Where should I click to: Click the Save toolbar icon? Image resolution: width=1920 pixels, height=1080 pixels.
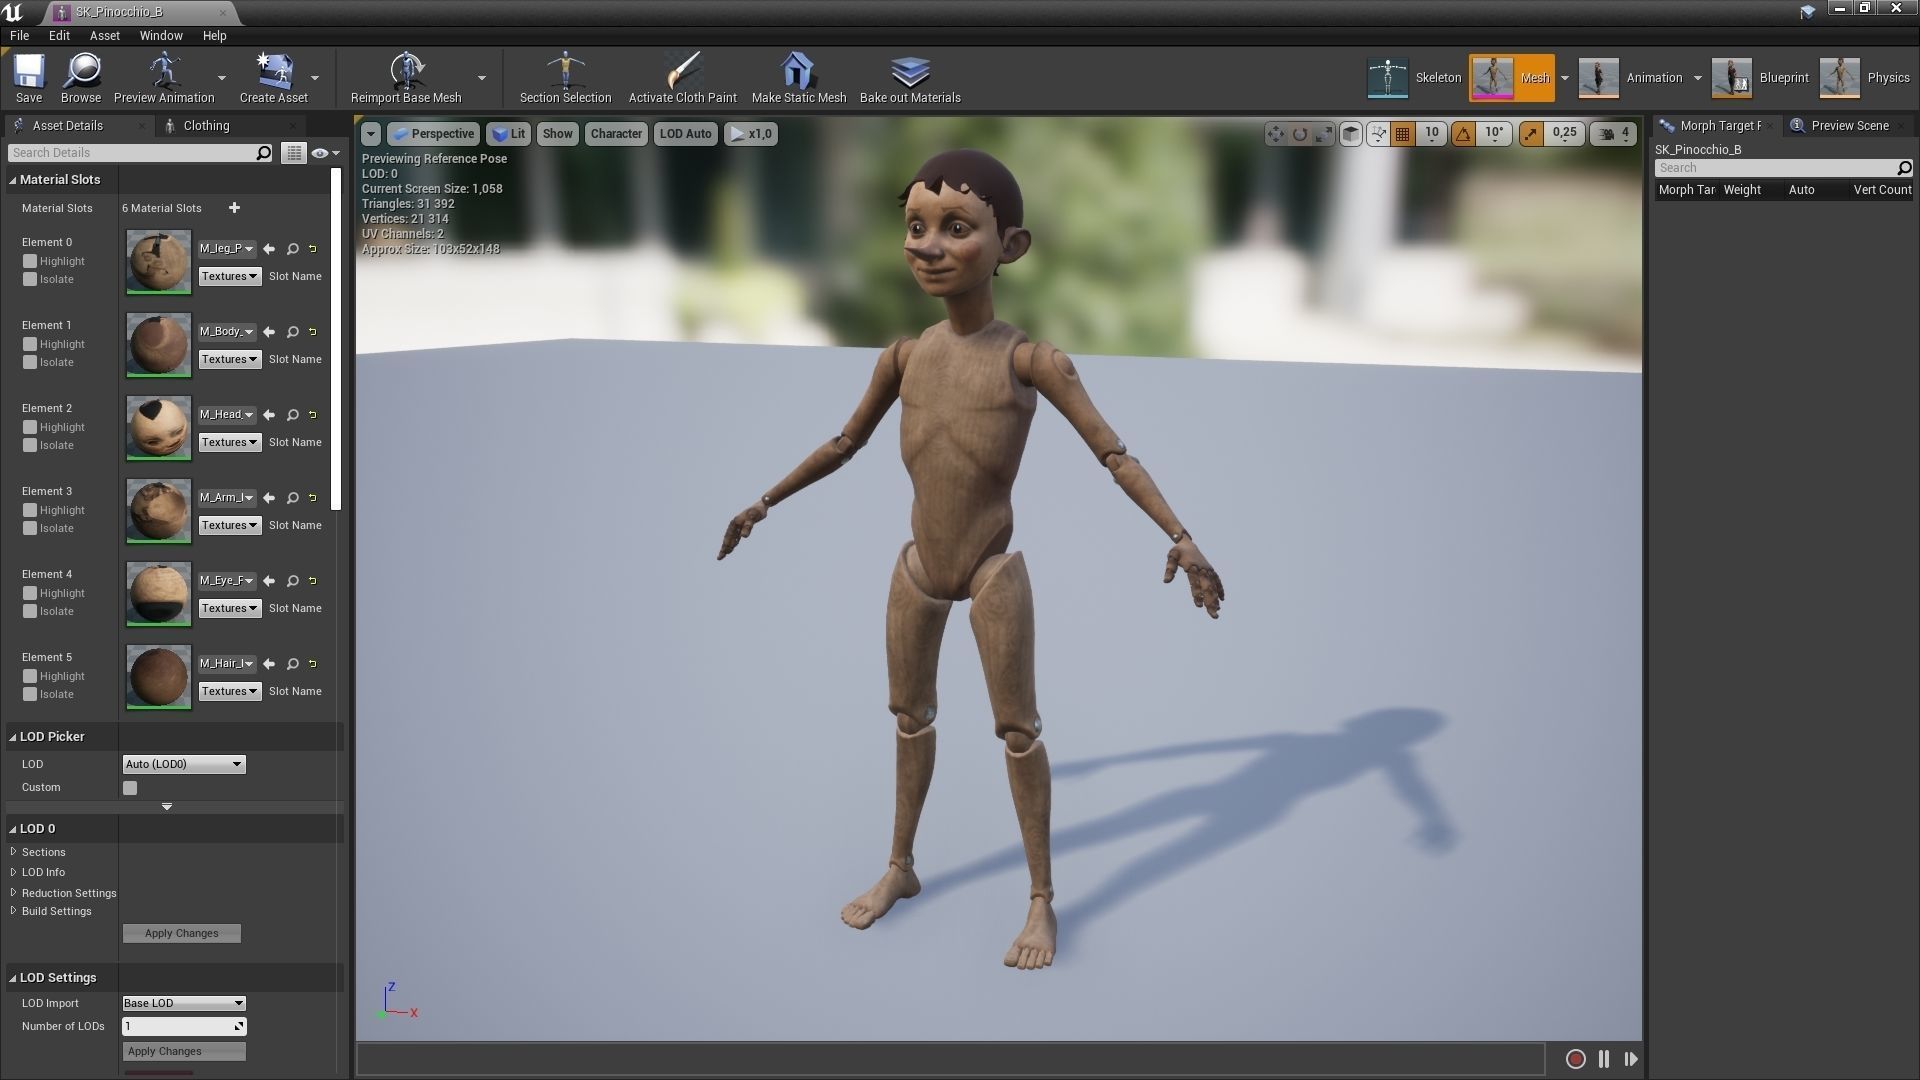[x=29, y=77]
